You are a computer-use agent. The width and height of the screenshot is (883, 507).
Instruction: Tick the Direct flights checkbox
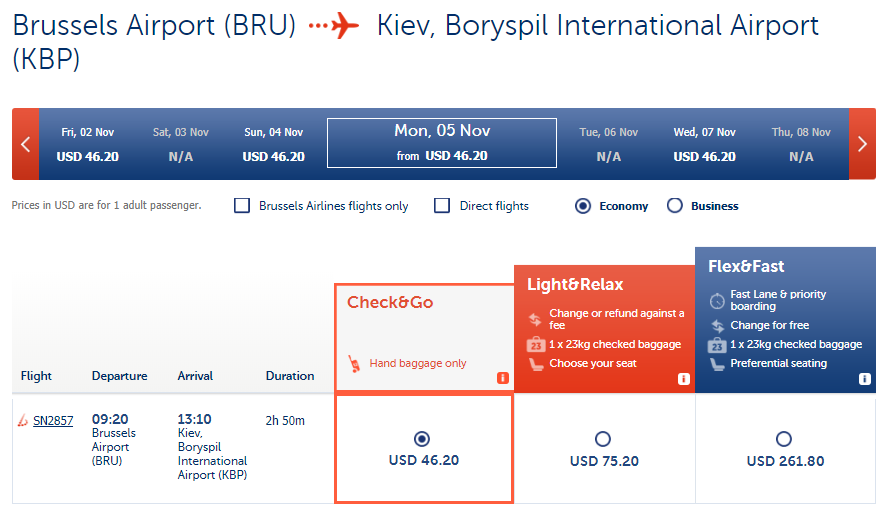[x=442, y=206]
